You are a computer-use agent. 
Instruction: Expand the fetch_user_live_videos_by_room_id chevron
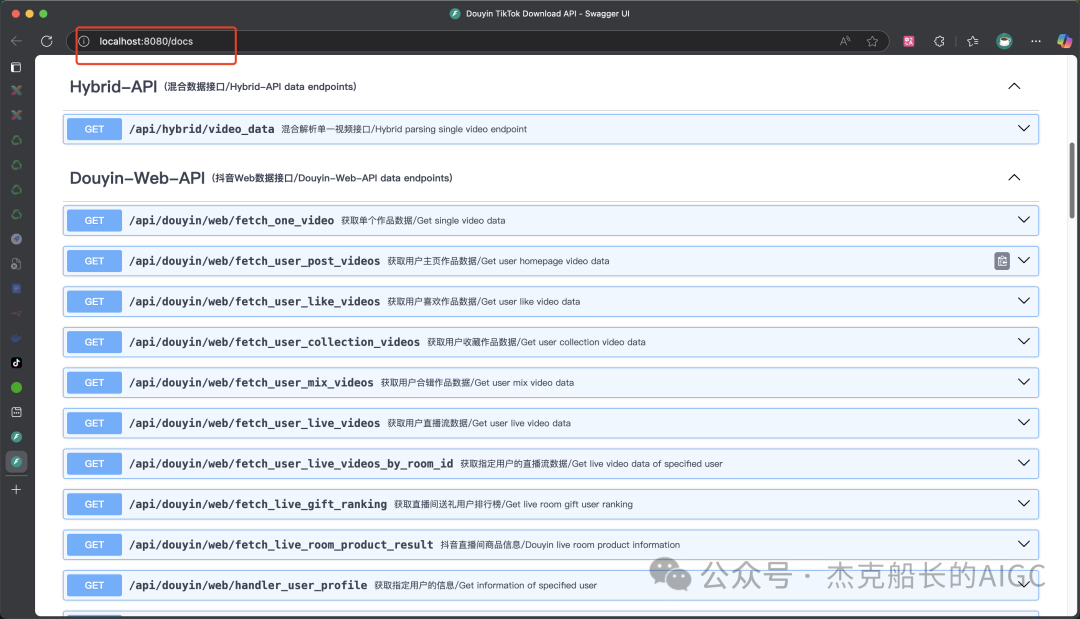pyautogui.click(x=1024, y=463)
